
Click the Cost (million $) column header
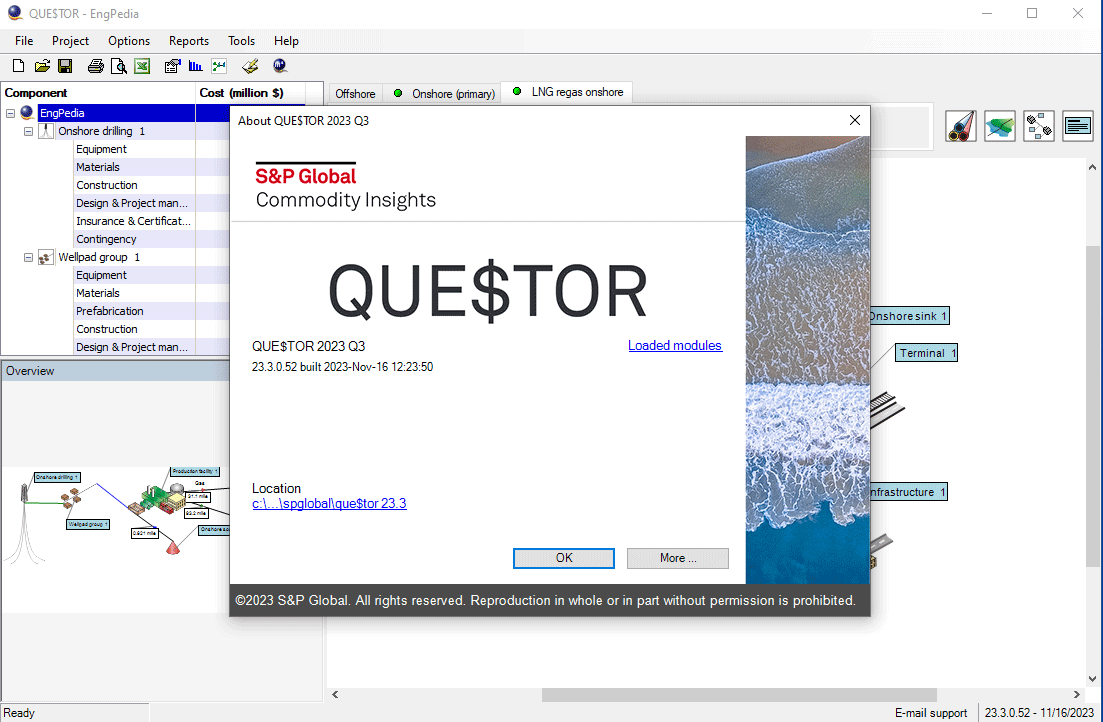pos(250,93)
